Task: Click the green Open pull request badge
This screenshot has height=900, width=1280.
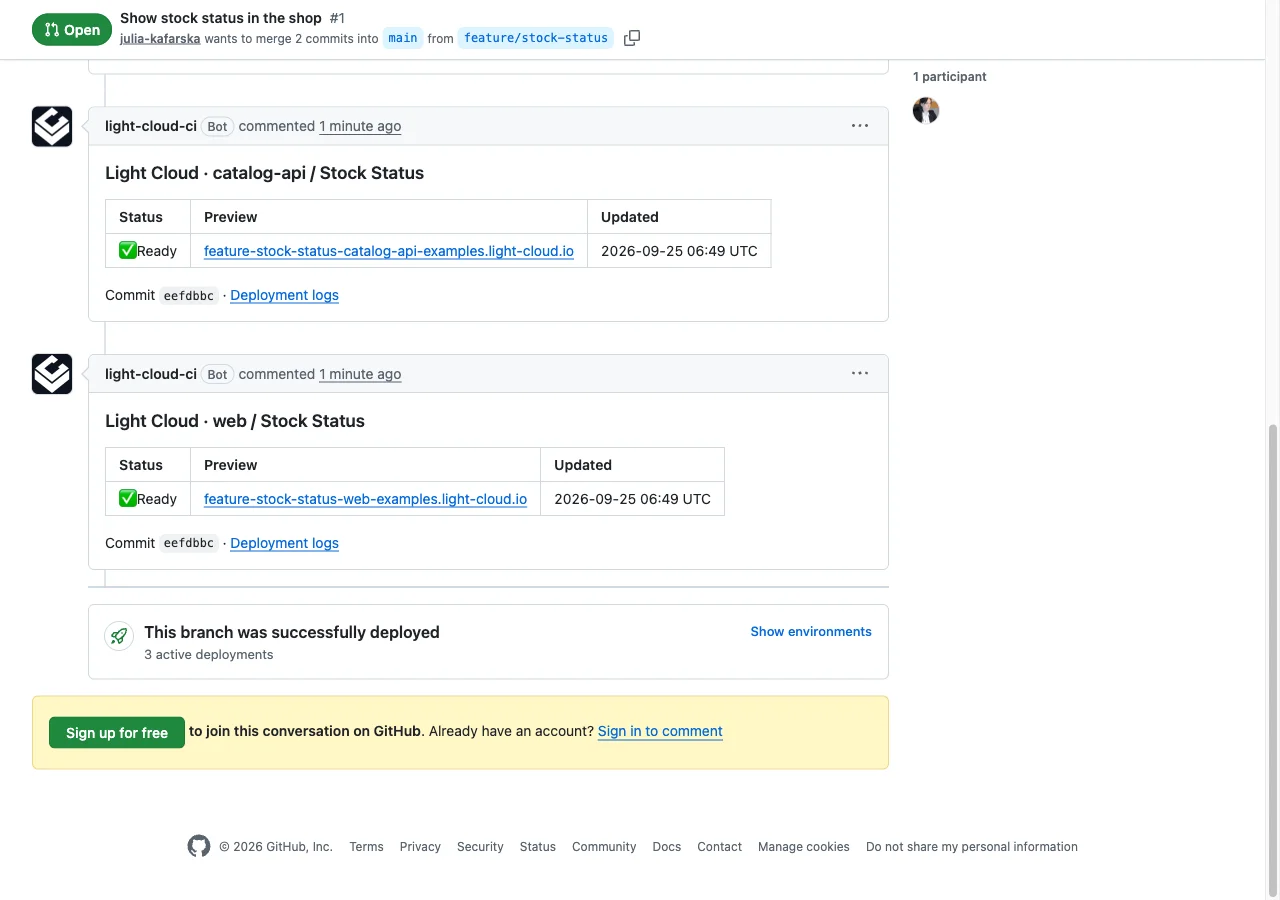Action: tap(72, 30)
